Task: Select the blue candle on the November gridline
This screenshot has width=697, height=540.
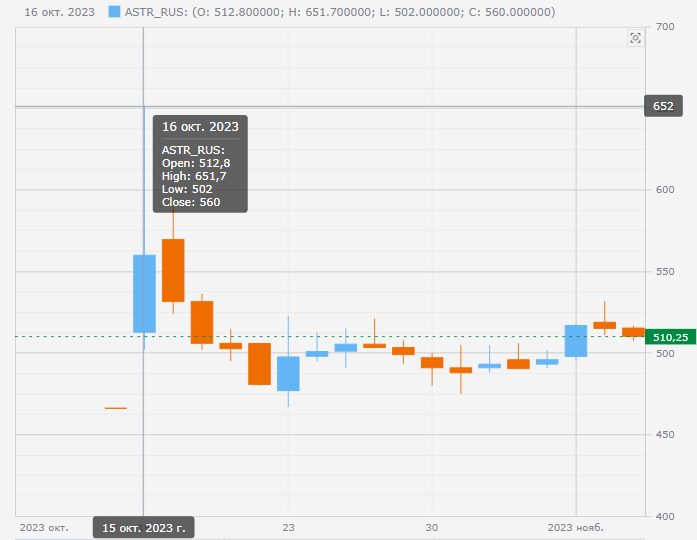Action: click(576, 340)
